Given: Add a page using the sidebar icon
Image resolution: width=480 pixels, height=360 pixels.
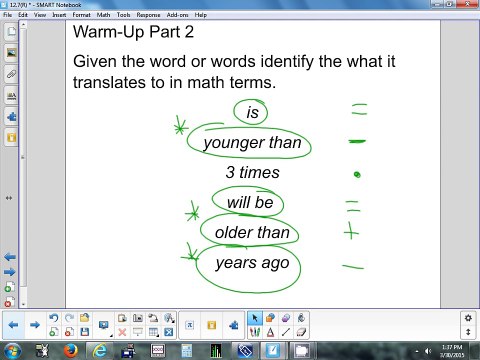Looking at the screenshot, I should point(10,287).
